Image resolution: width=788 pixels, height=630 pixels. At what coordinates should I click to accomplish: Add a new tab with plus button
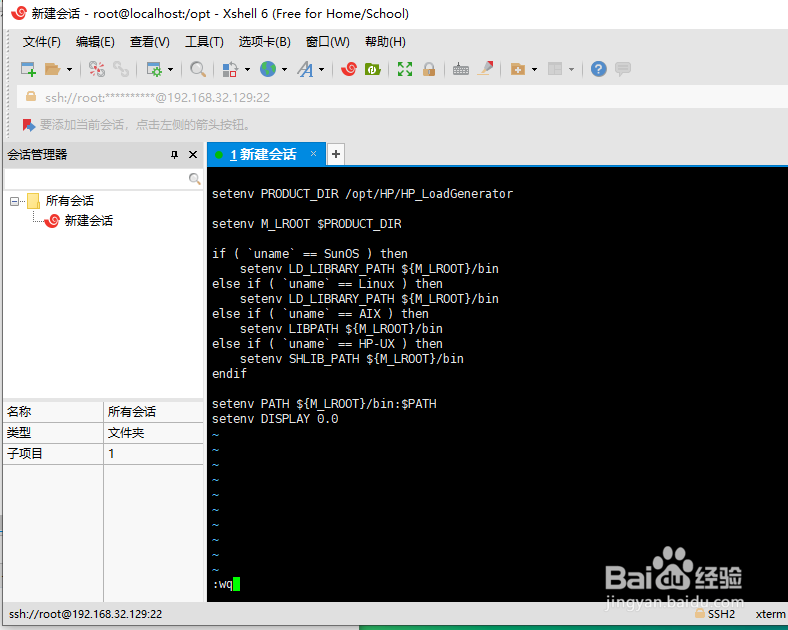pos(336,154)
